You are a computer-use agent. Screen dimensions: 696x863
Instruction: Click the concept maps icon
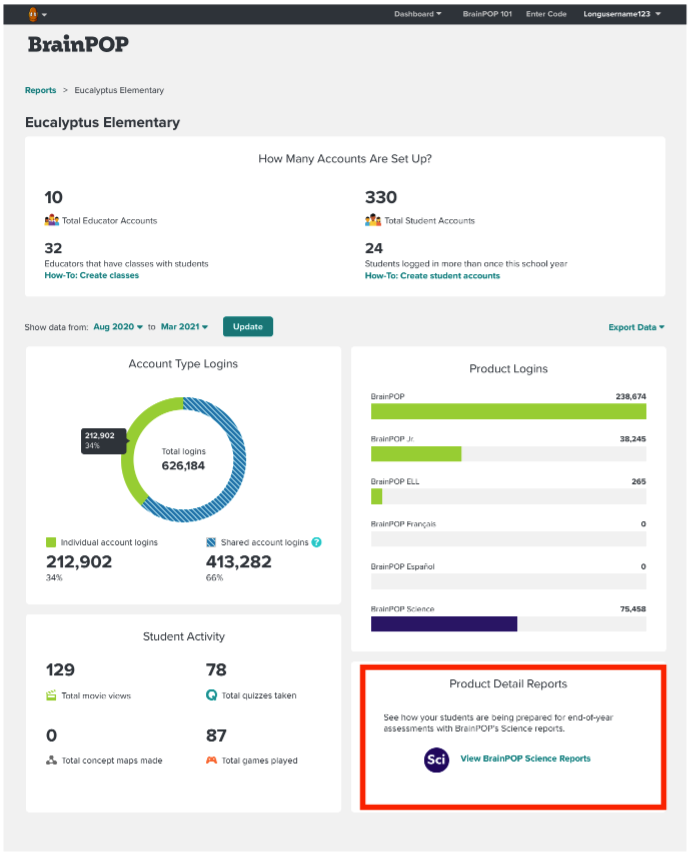click(x=51, y=761)
